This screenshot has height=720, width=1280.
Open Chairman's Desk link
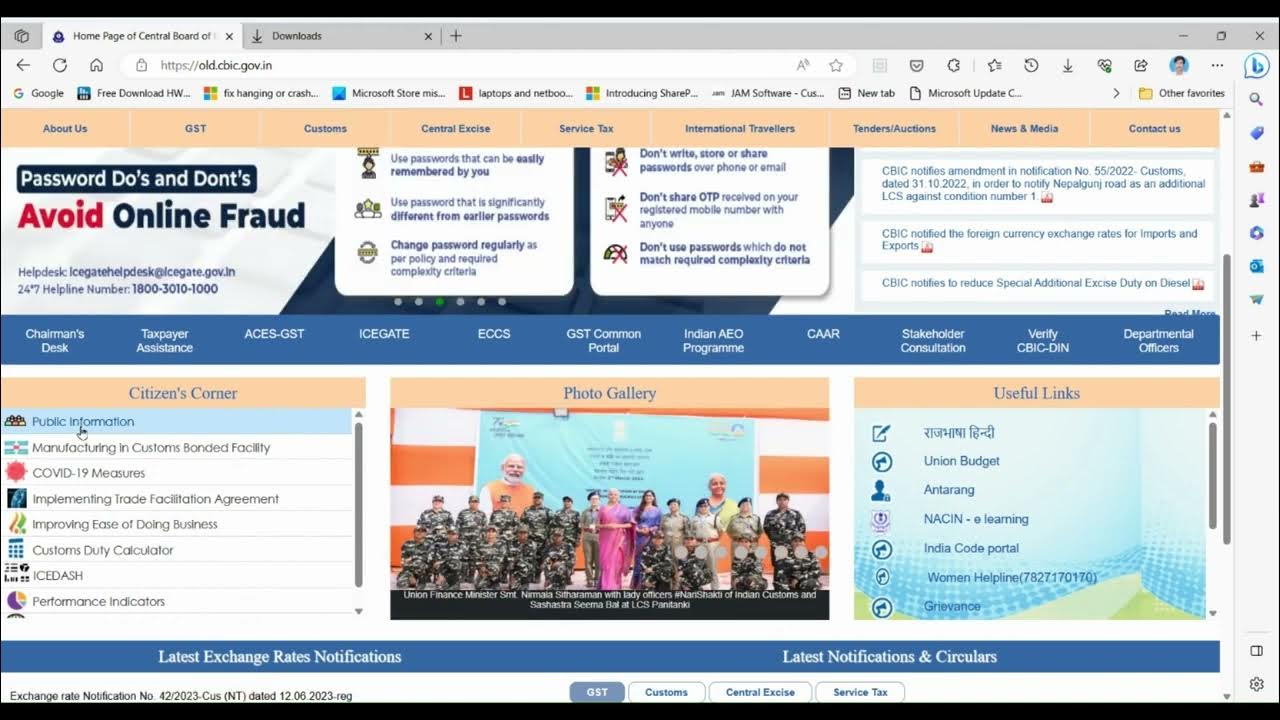(55, 341)
